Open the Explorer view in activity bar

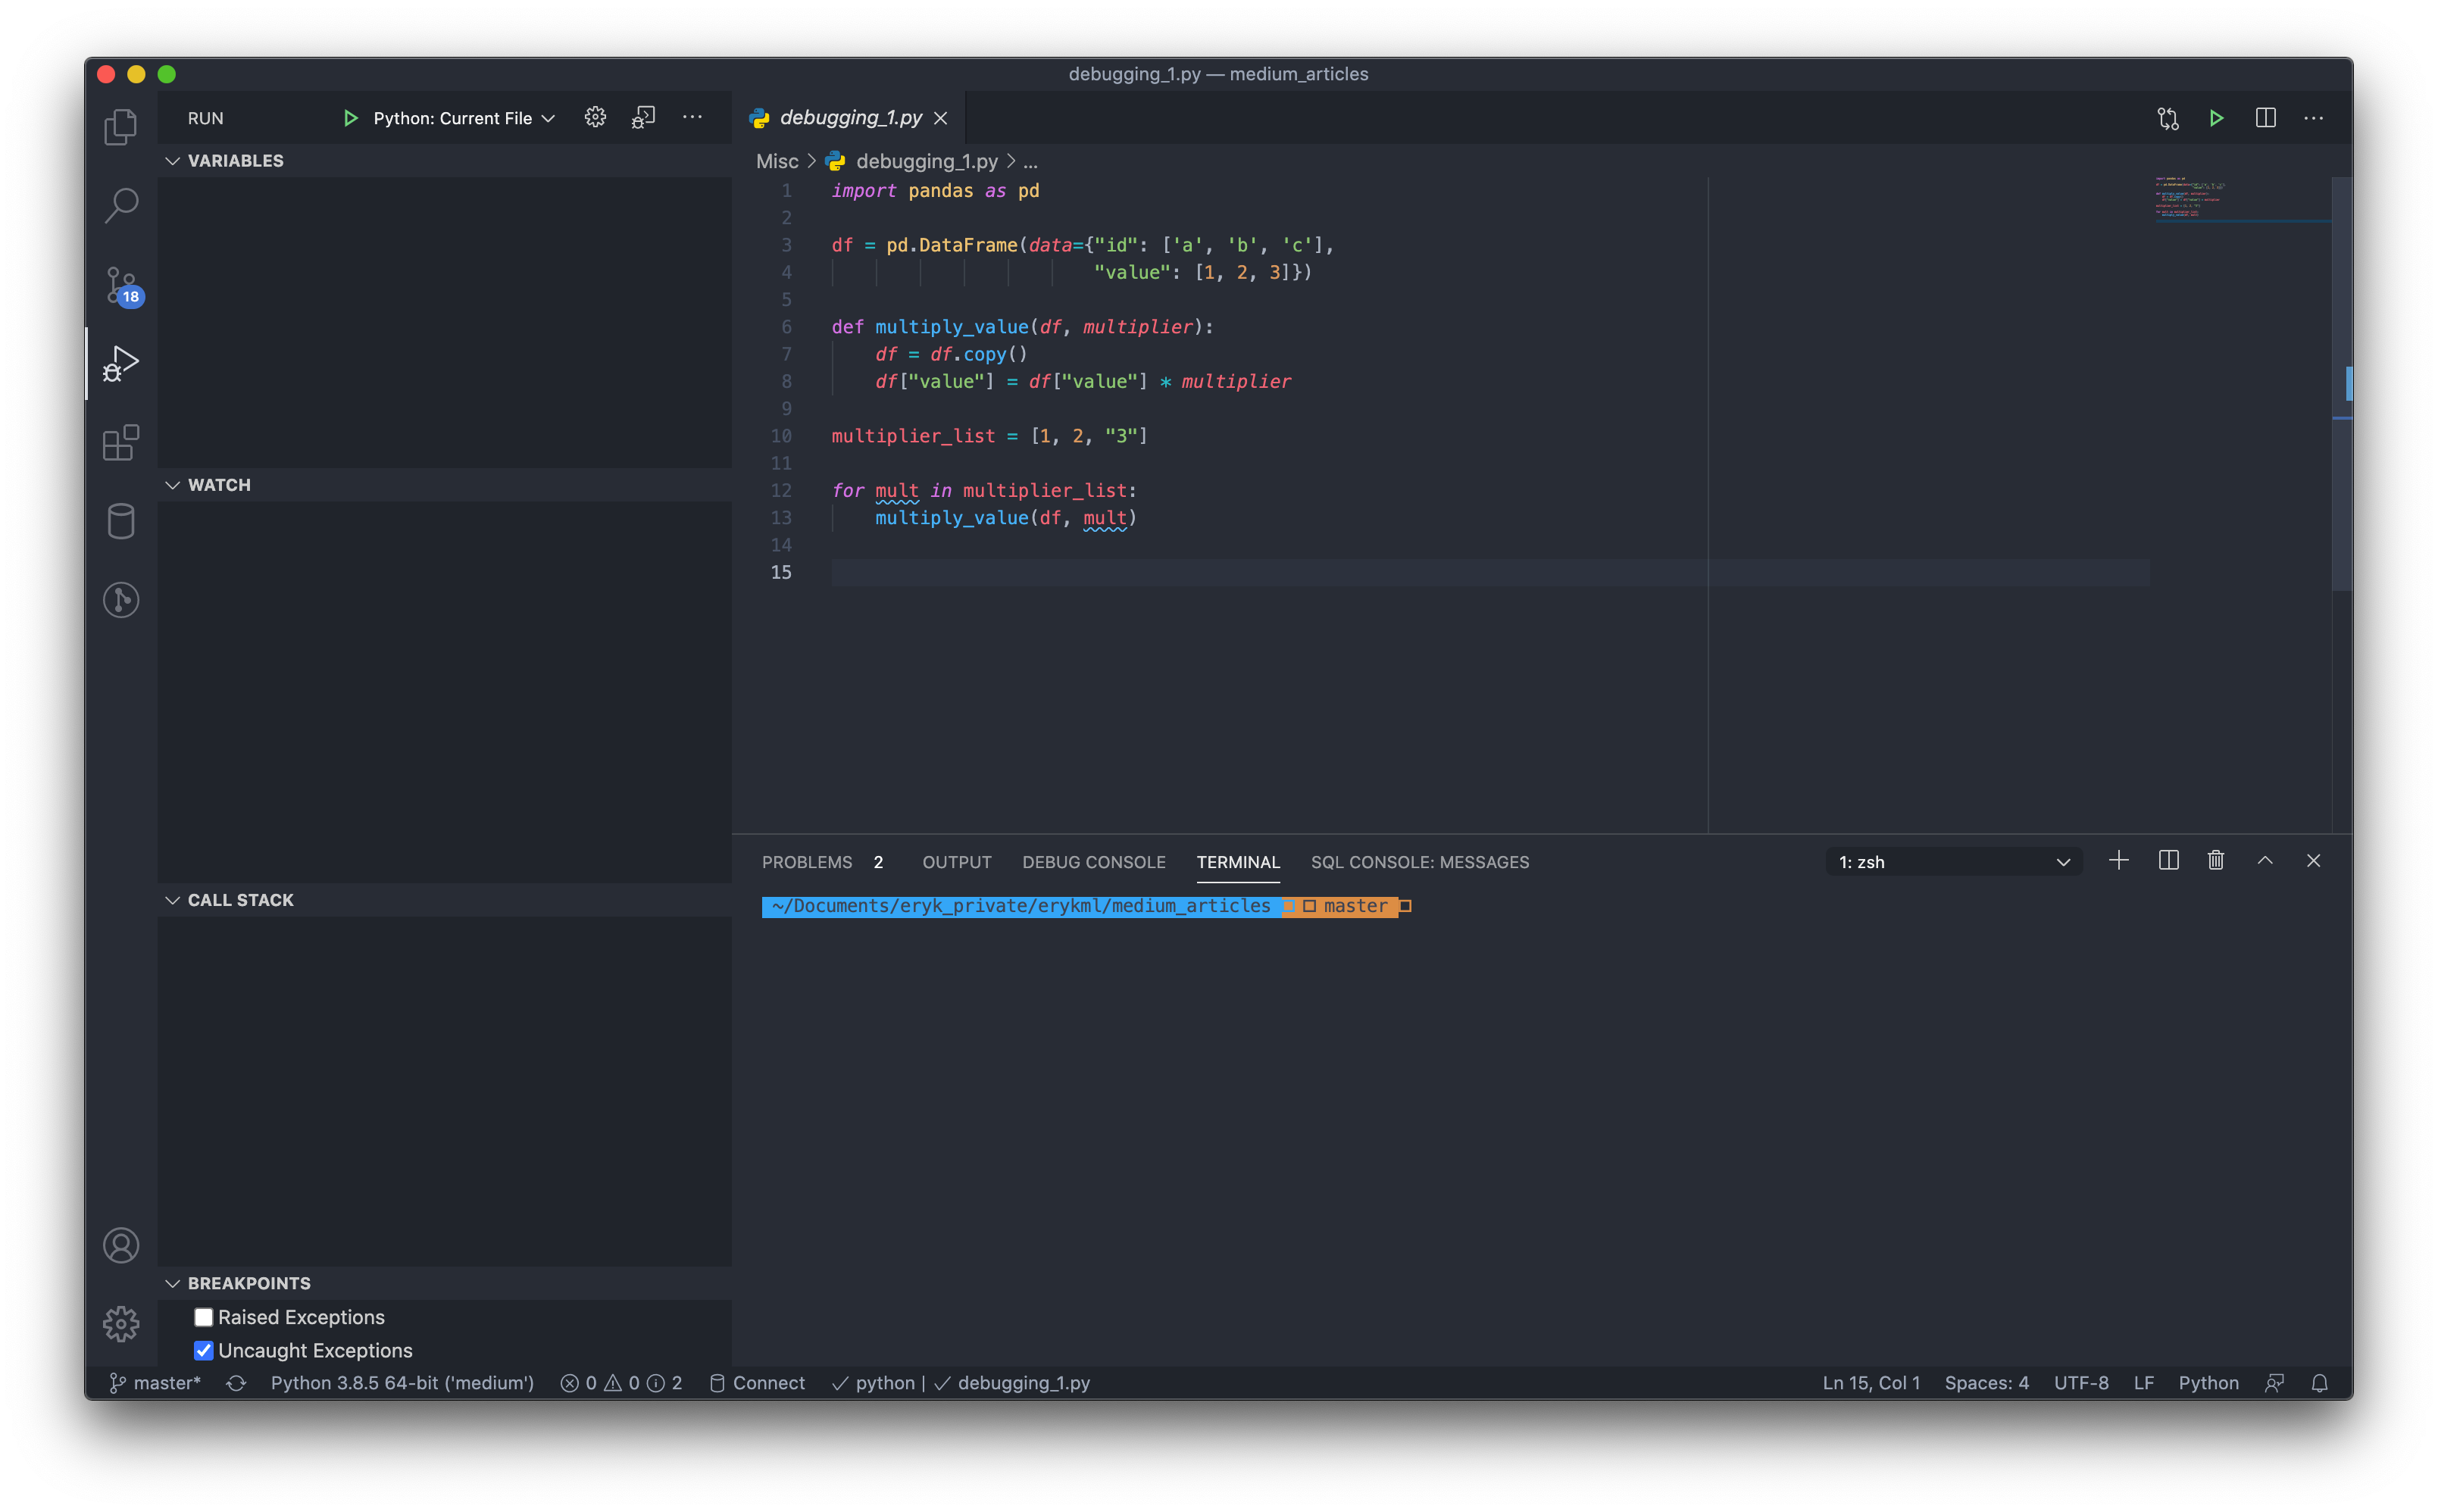[x=121, y=127]
